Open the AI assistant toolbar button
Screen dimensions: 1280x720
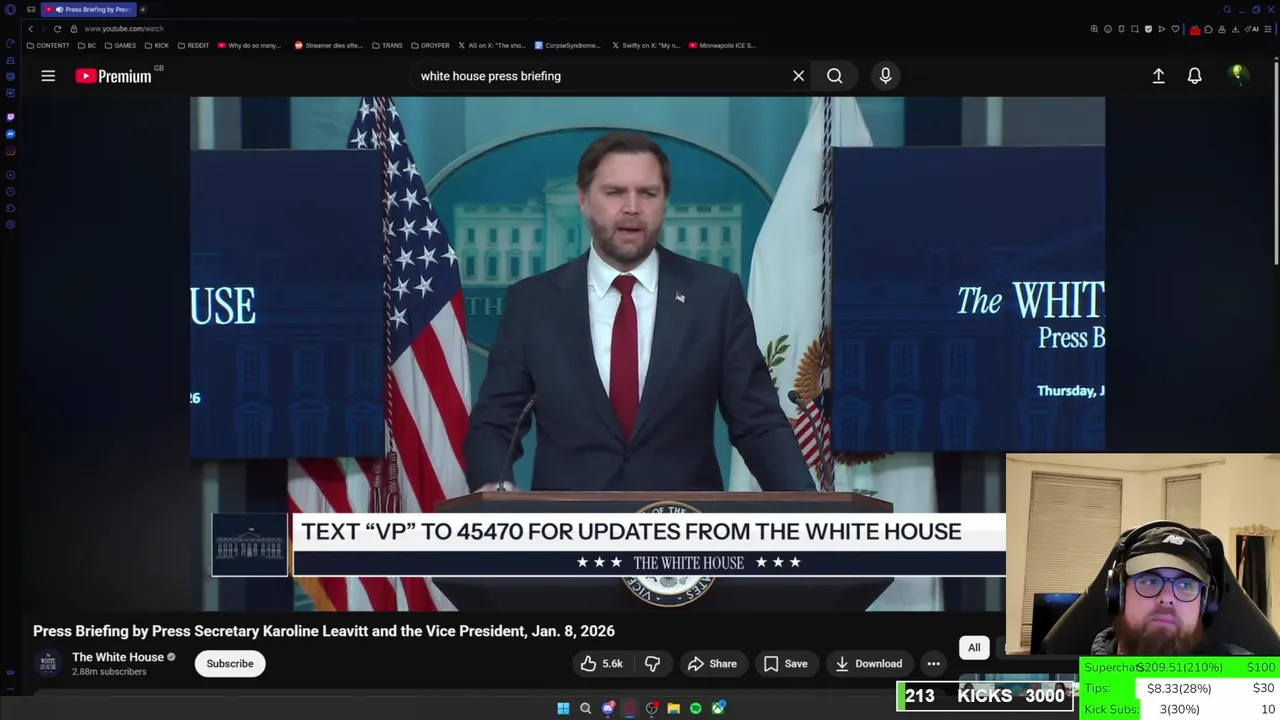pos(1252,29)
